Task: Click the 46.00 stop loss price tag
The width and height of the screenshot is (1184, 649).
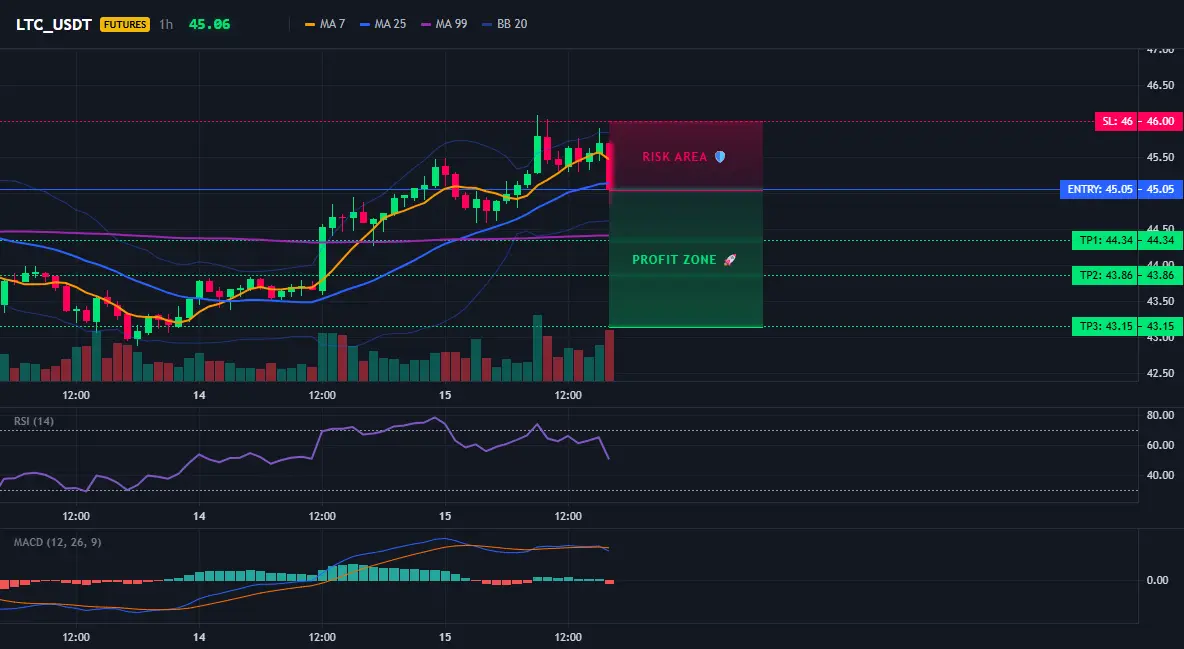Action: [1161, 121]
